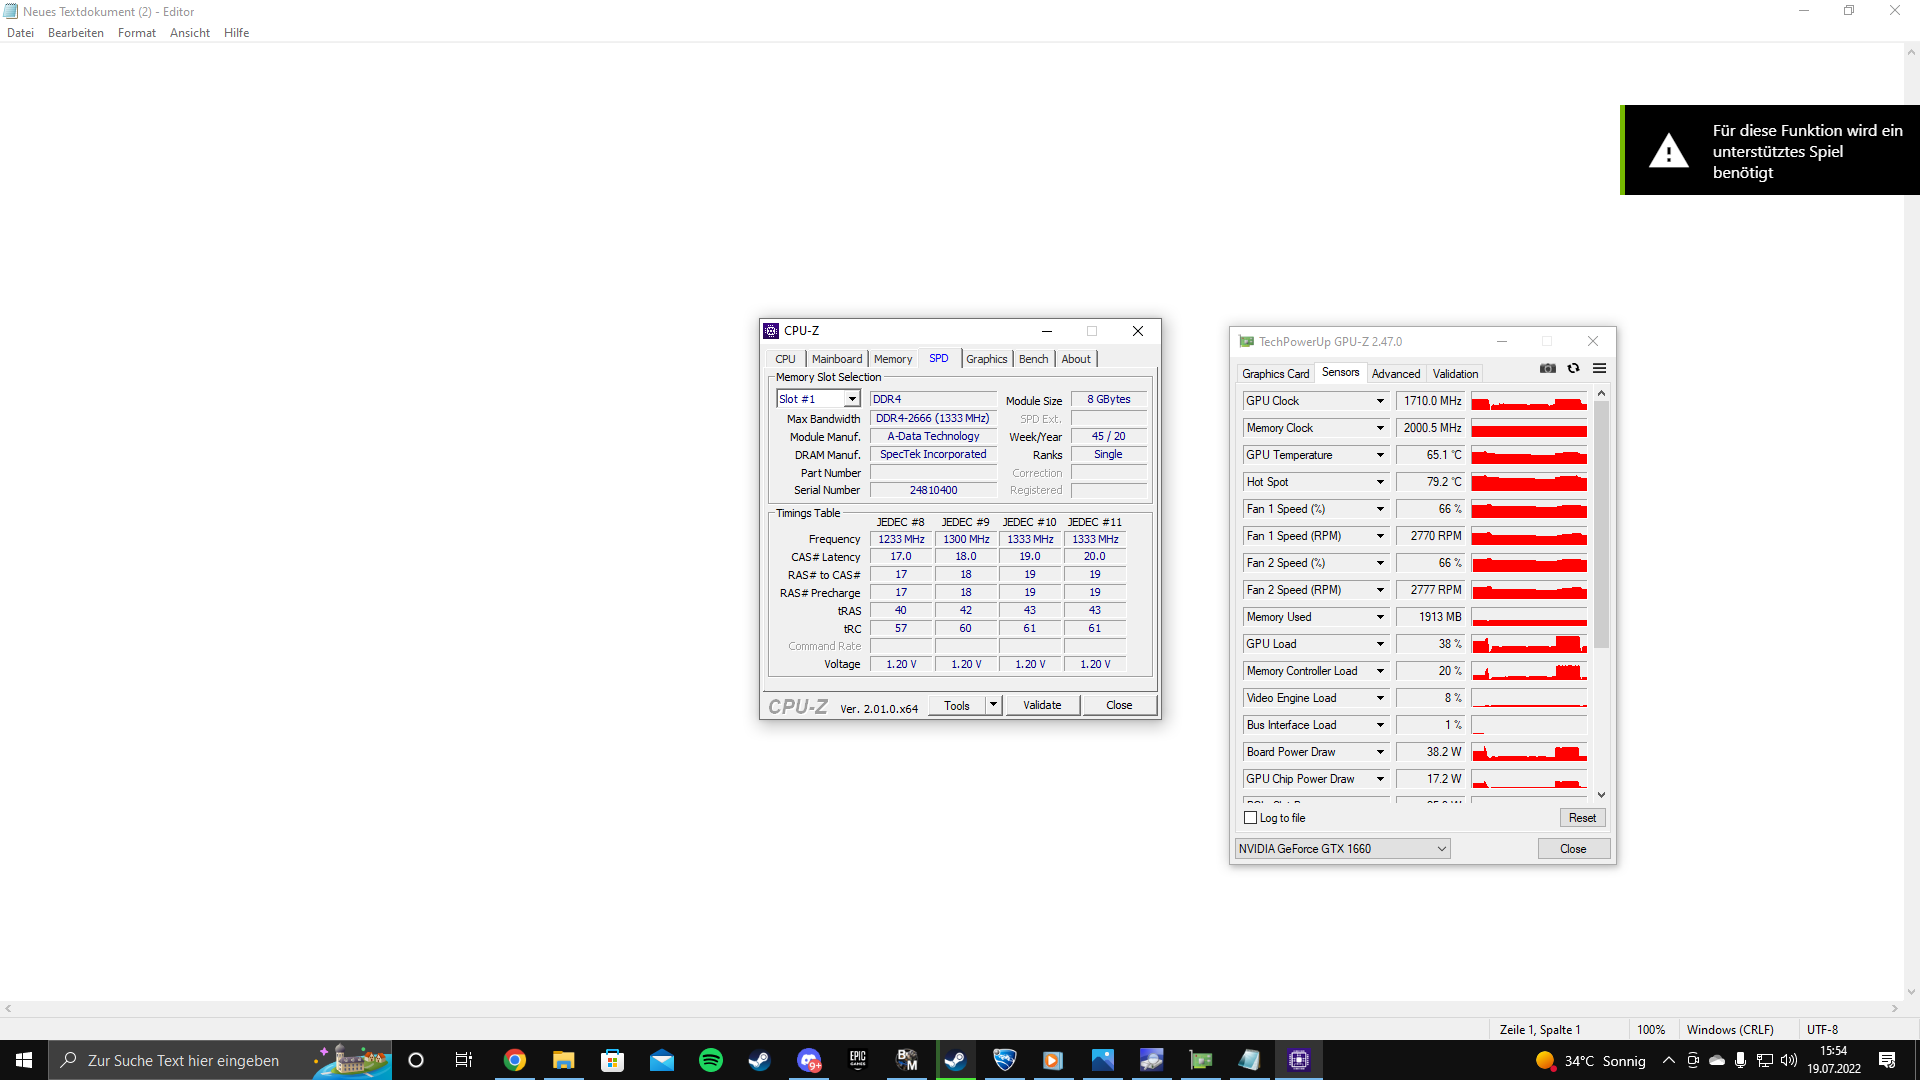Switch to the Graphics tab in CPU-Z
Viewport: 1920px width, 1080px height.
coord(987,359)
